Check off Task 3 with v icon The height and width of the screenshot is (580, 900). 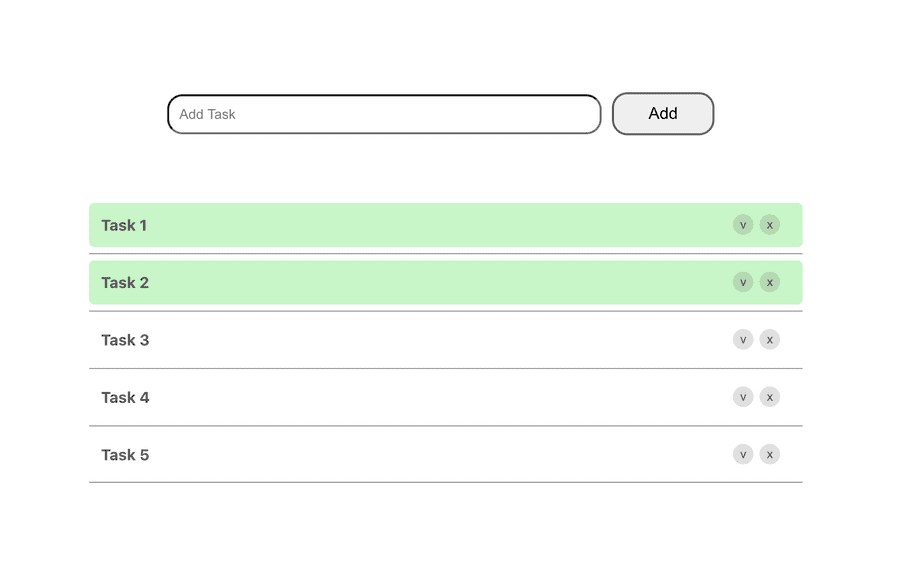point(743,339)
